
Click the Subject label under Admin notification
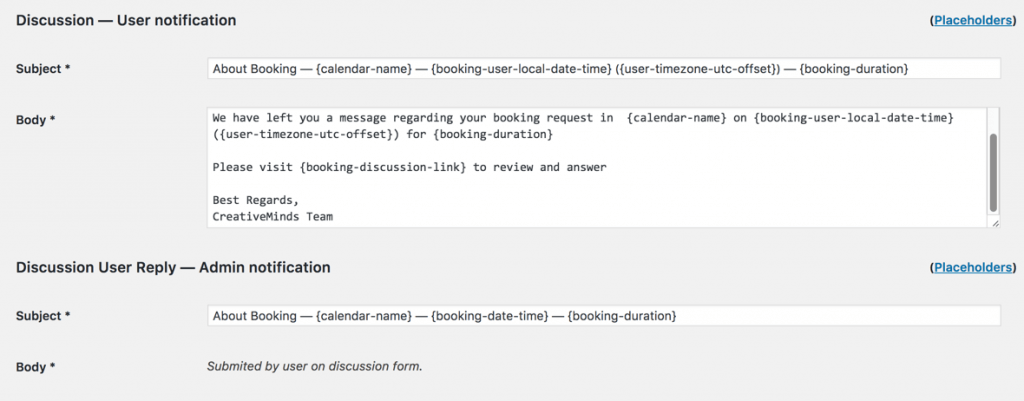coord(43,316)
